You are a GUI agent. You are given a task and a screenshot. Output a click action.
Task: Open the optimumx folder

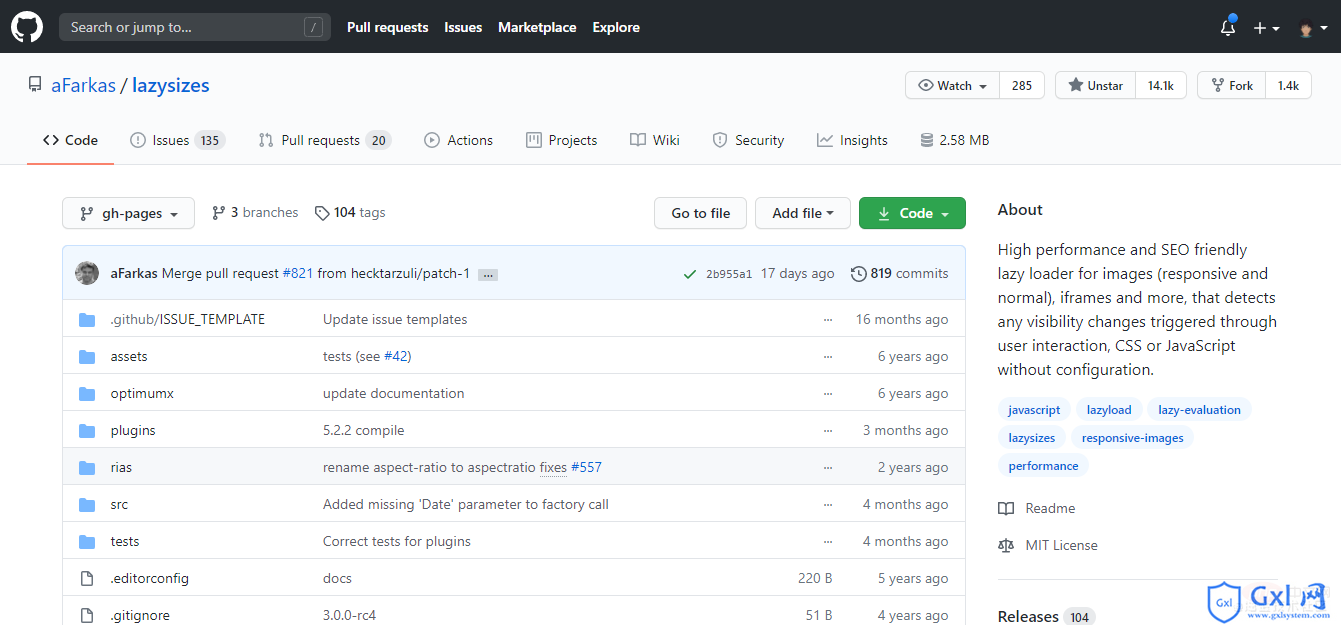tap(142, 393)
